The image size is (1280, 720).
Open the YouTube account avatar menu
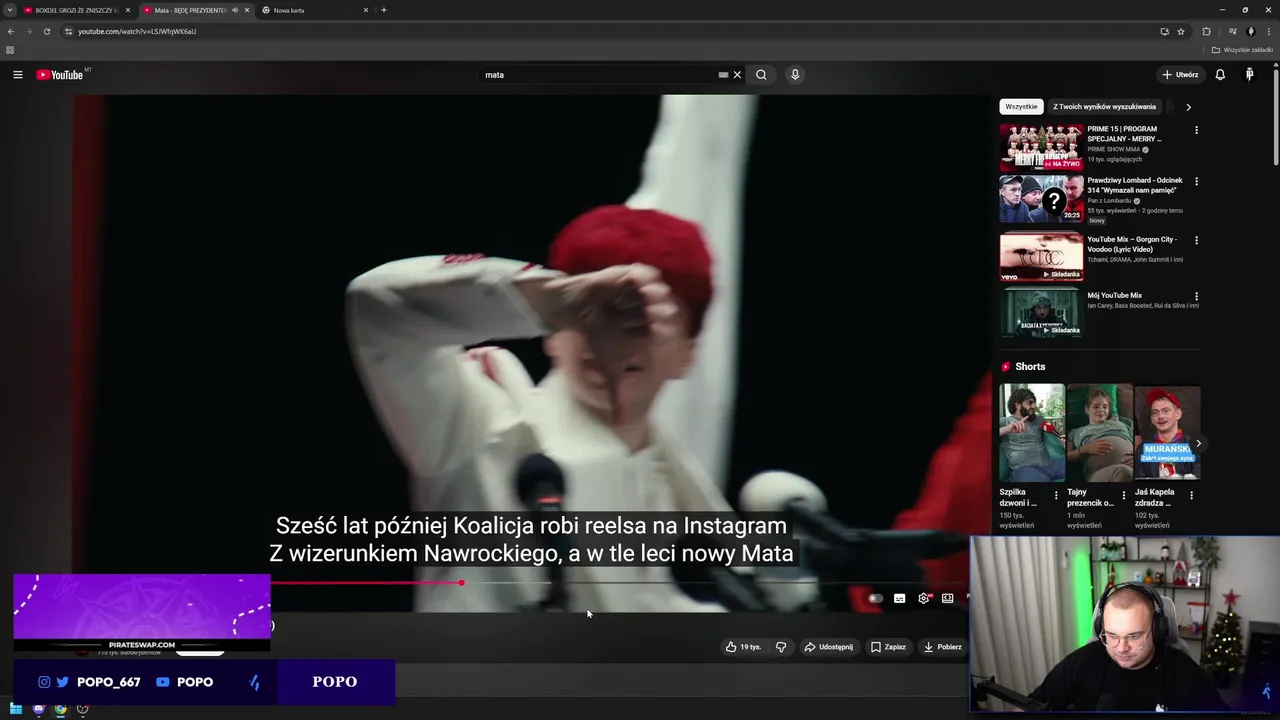point(1249,75)
